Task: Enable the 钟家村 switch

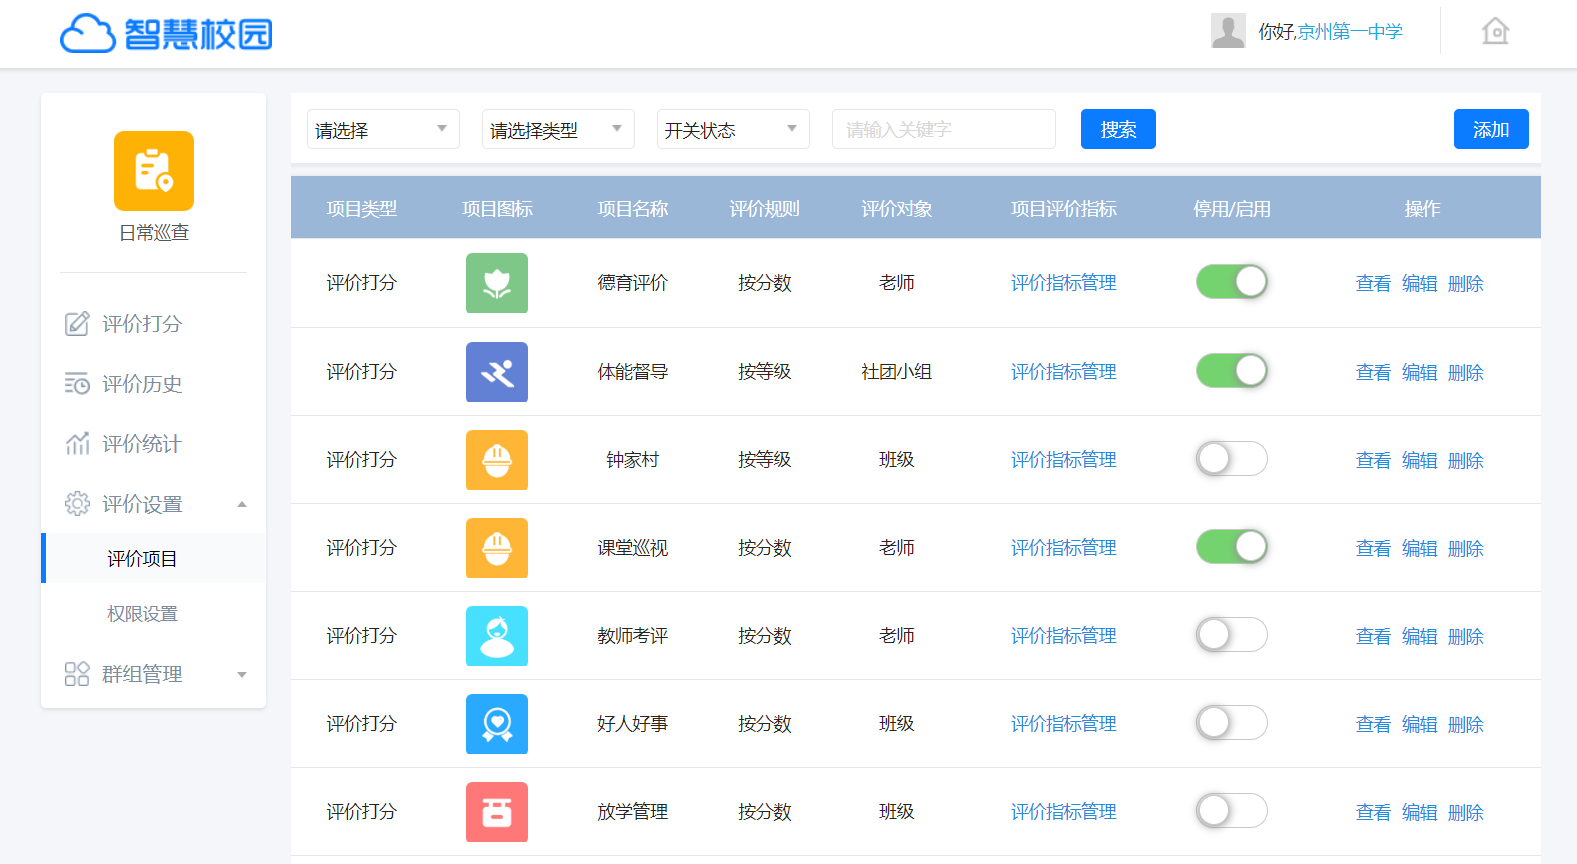Action: (x=1232, y=459)
